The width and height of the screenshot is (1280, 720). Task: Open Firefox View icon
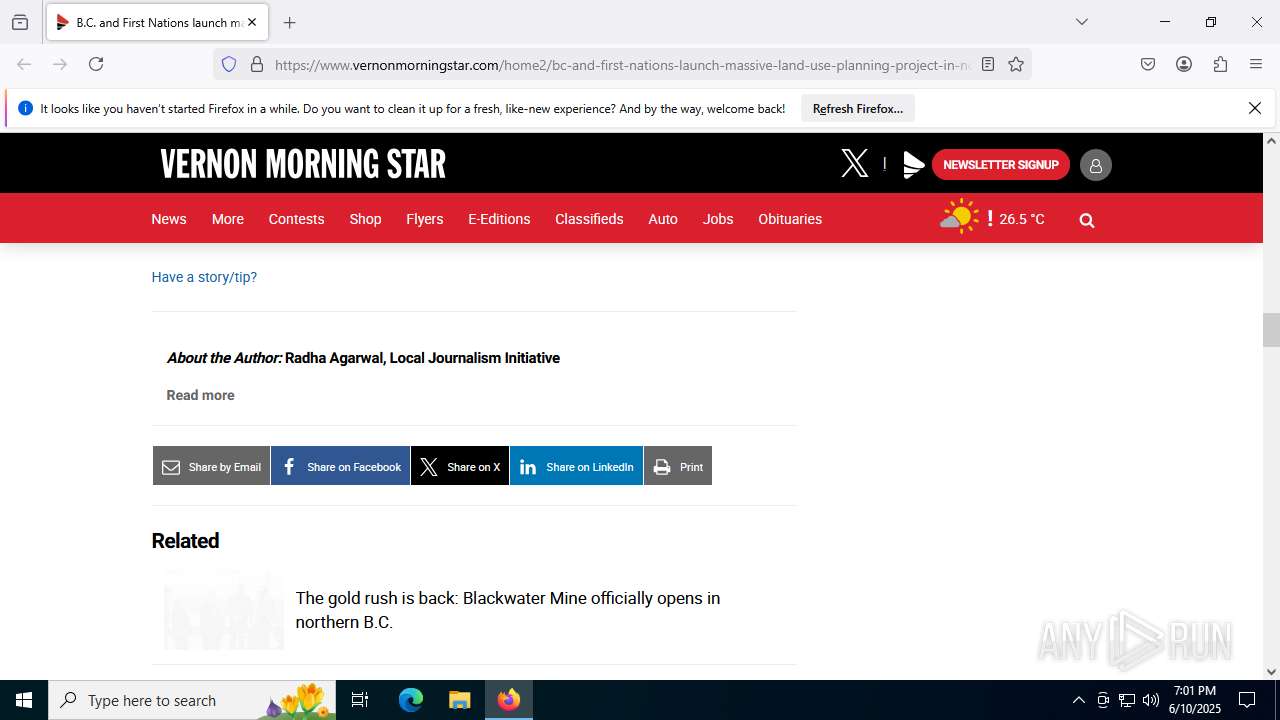20,22
